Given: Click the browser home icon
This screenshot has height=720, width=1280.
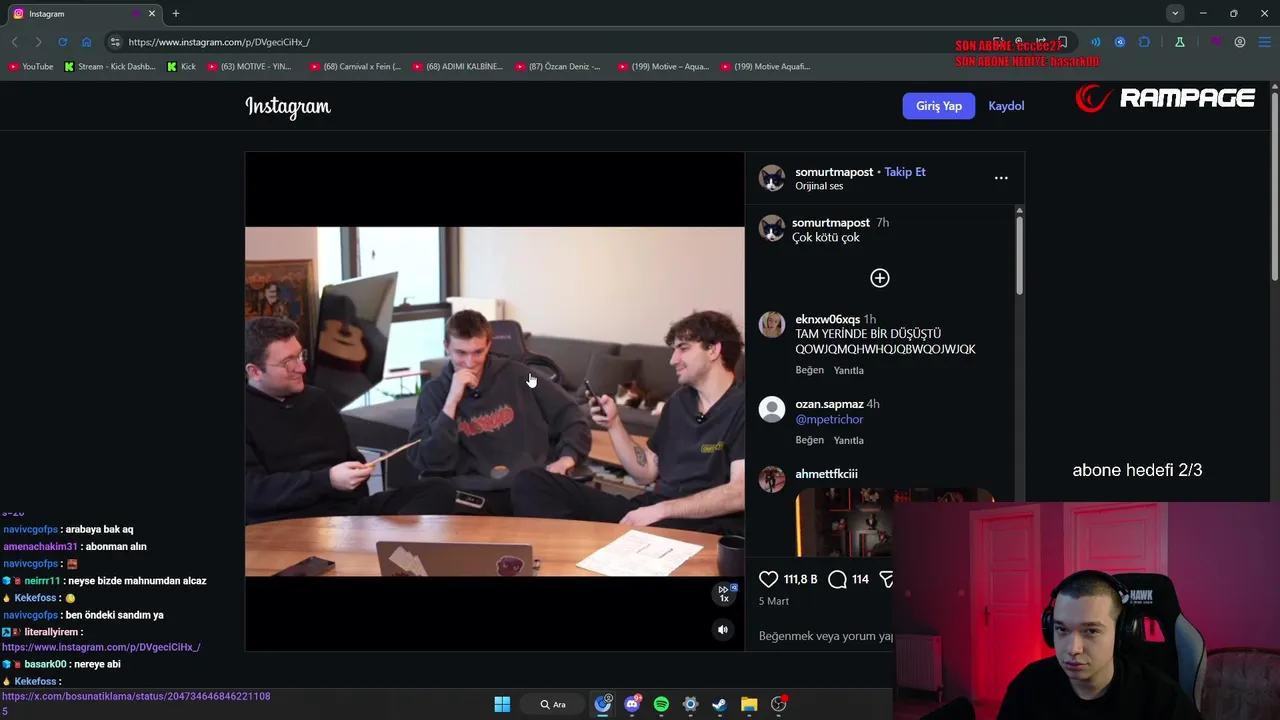Looking at the screenshot, I should tap(86, 42).
